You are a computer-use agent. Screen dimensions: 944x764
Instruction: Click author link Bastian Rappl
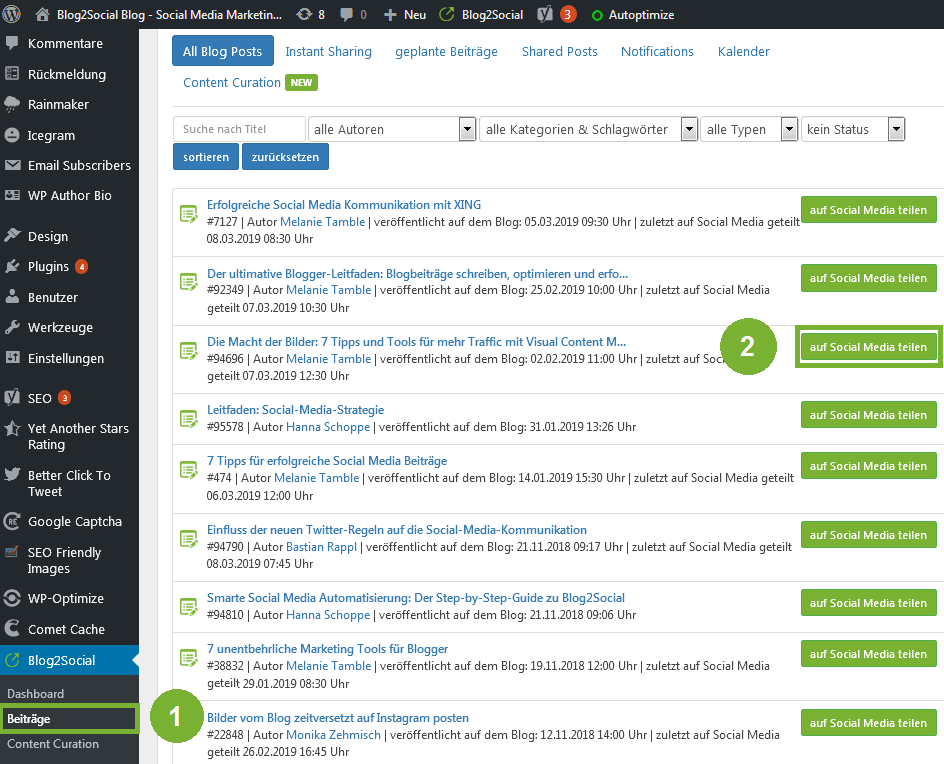point(321,547)
